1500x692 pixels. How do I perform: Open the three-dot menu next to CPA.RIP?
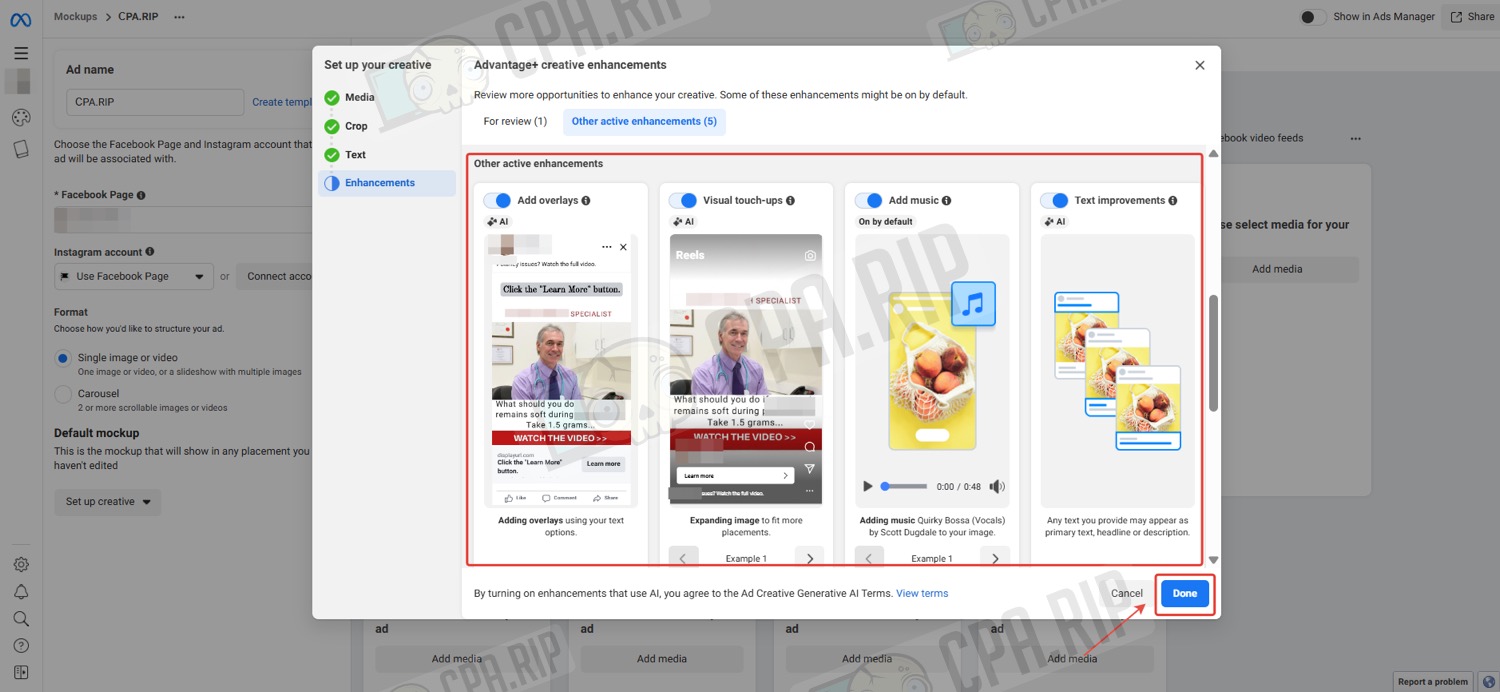179,17
